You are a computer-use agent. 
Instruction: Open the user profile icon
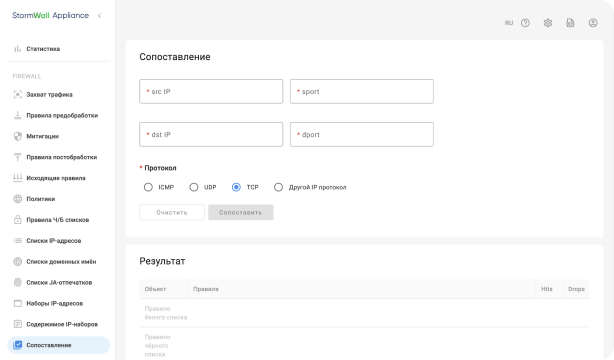593,23
